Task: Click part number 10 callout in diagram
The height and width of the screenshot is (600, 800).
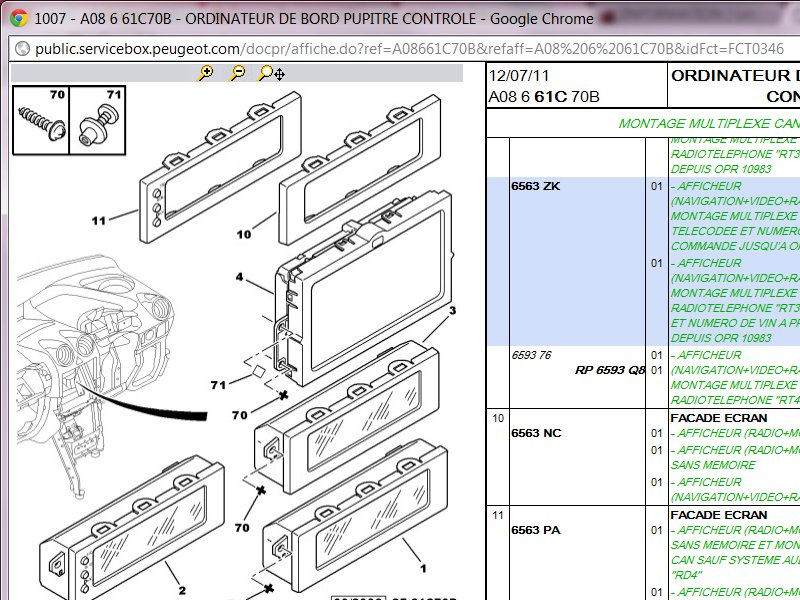Action: 244,234
